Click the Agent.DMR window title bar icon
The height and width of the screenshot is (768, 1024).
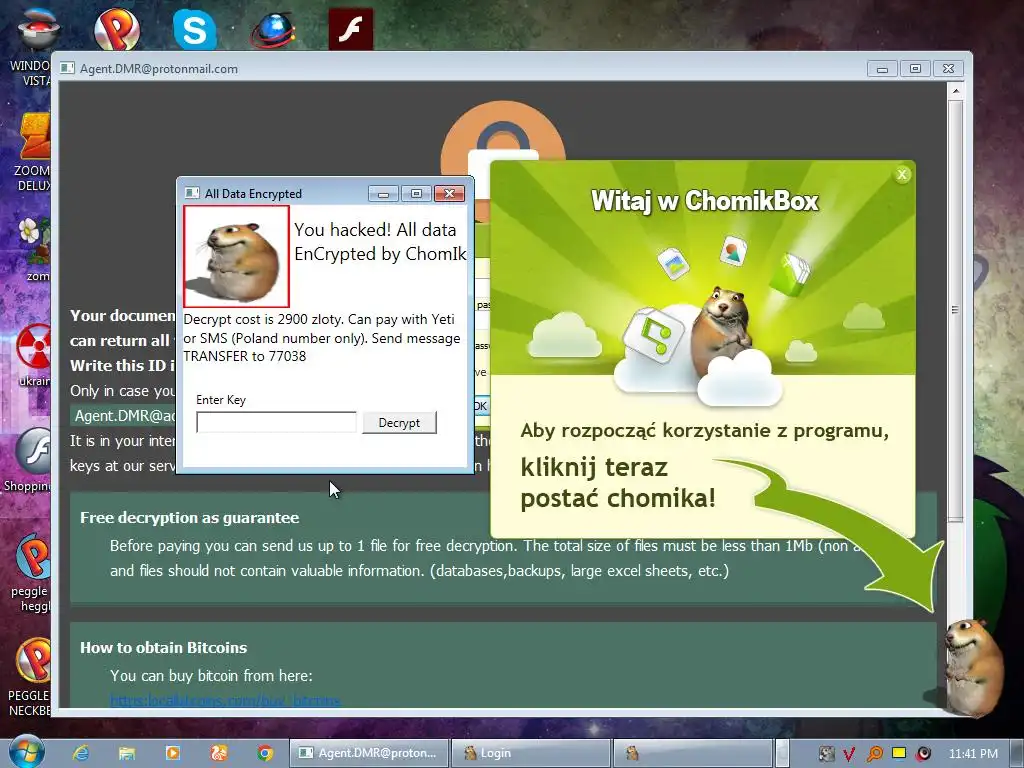pos(67,69)
